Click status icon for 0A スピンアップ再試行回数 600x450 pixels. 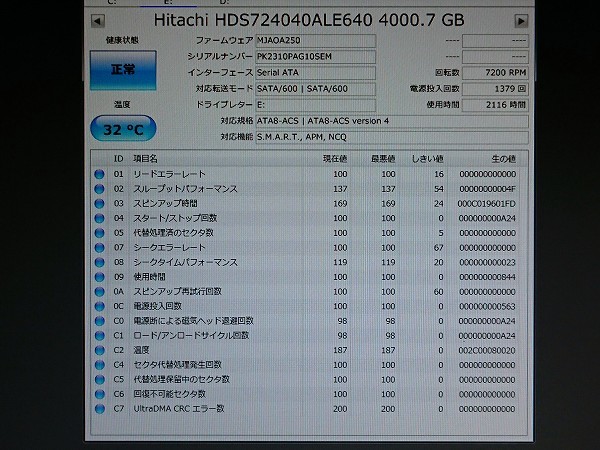(x=99, y=292)
